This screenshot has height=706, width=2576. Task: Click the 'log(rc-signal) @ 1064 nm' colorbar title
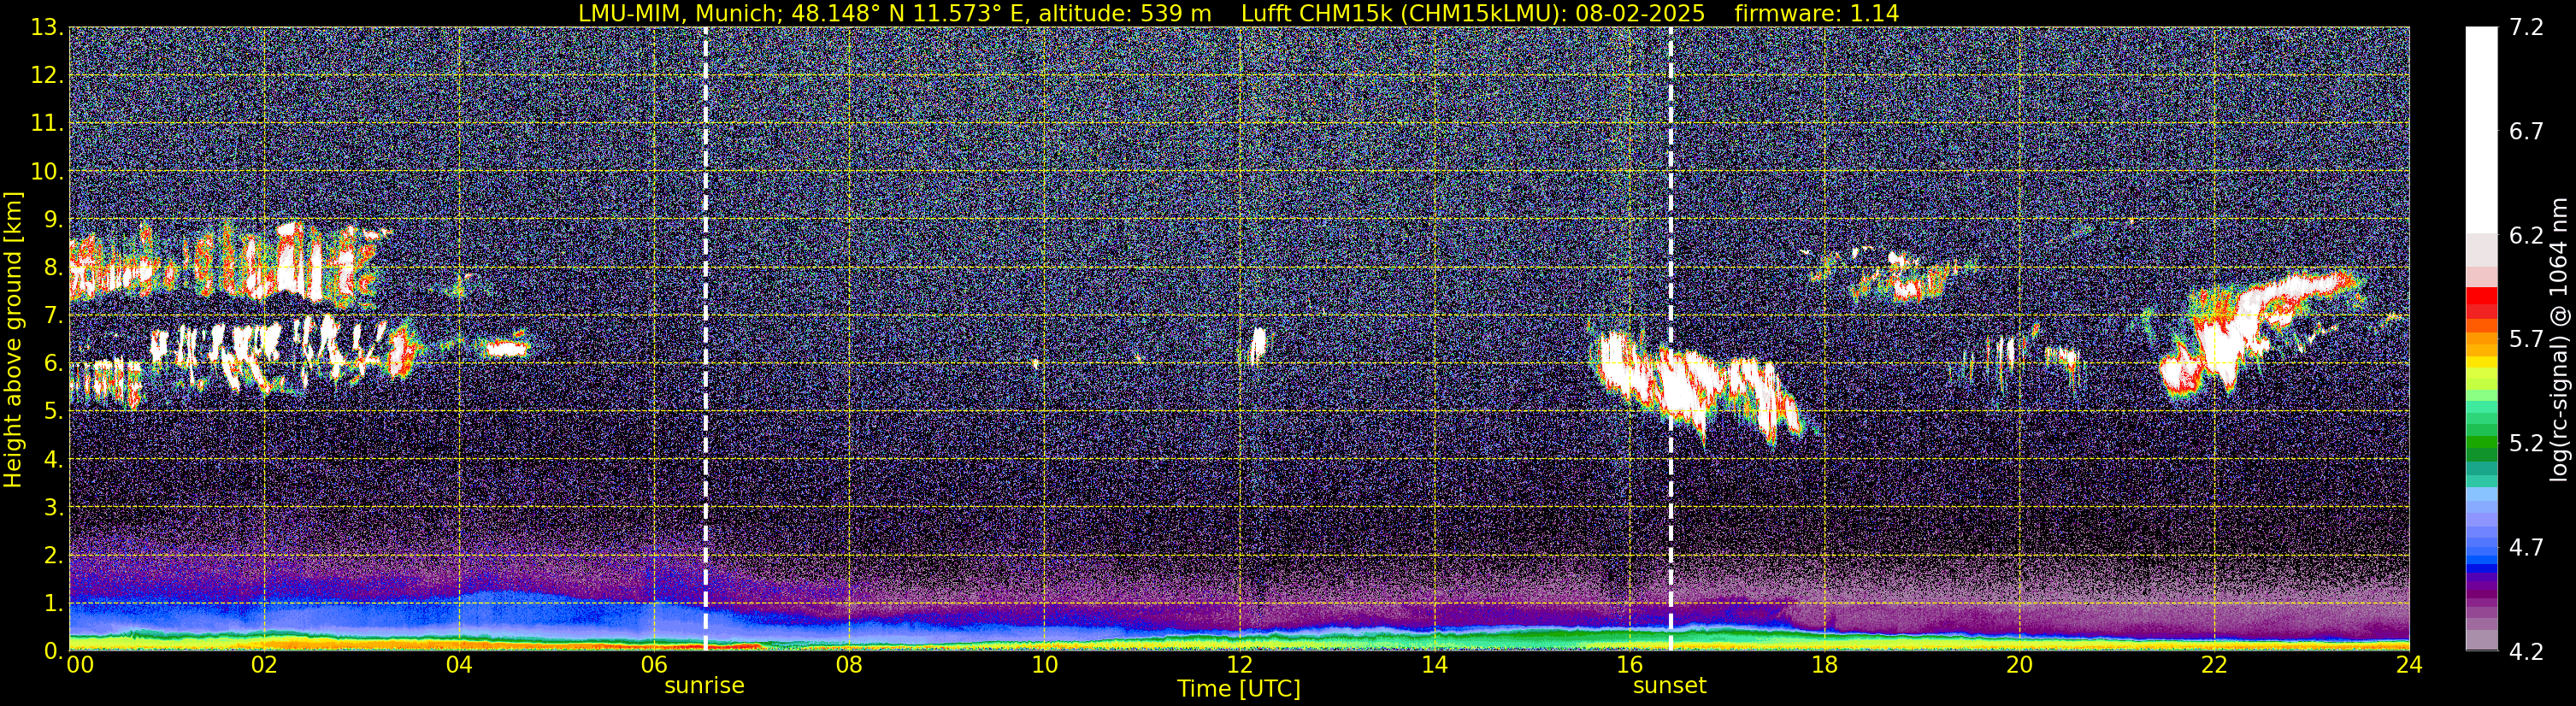coord(2561,339)
